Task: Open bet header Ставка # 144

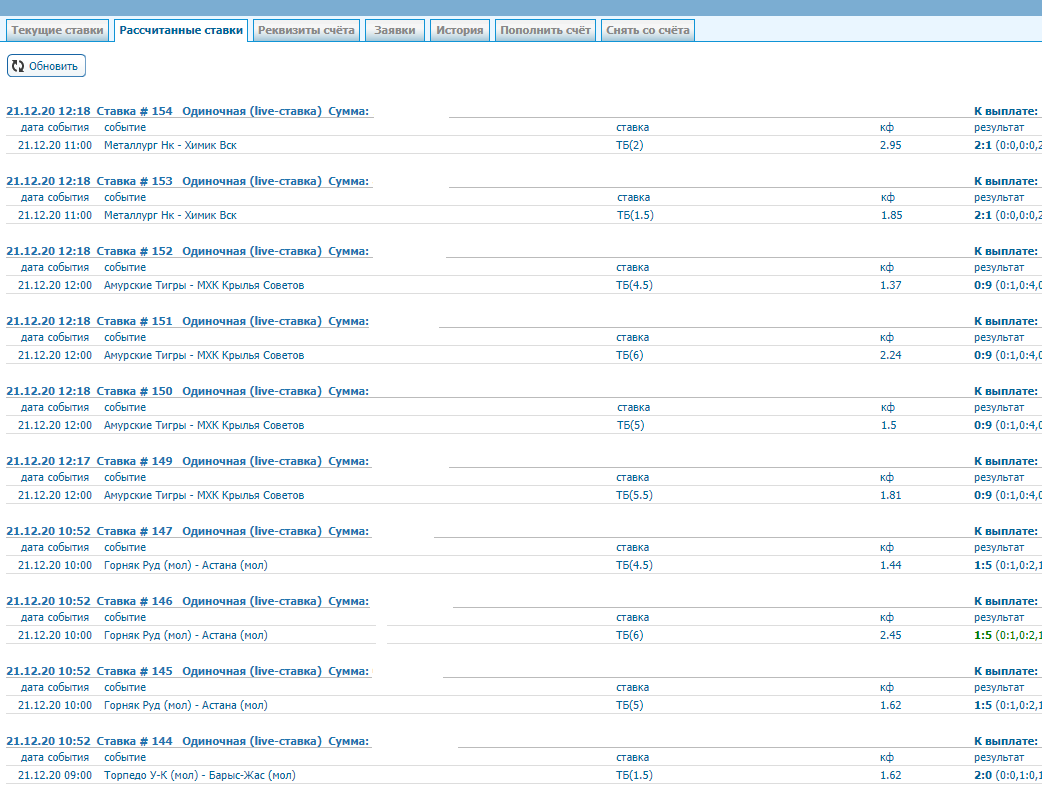Action: point(134,741)
